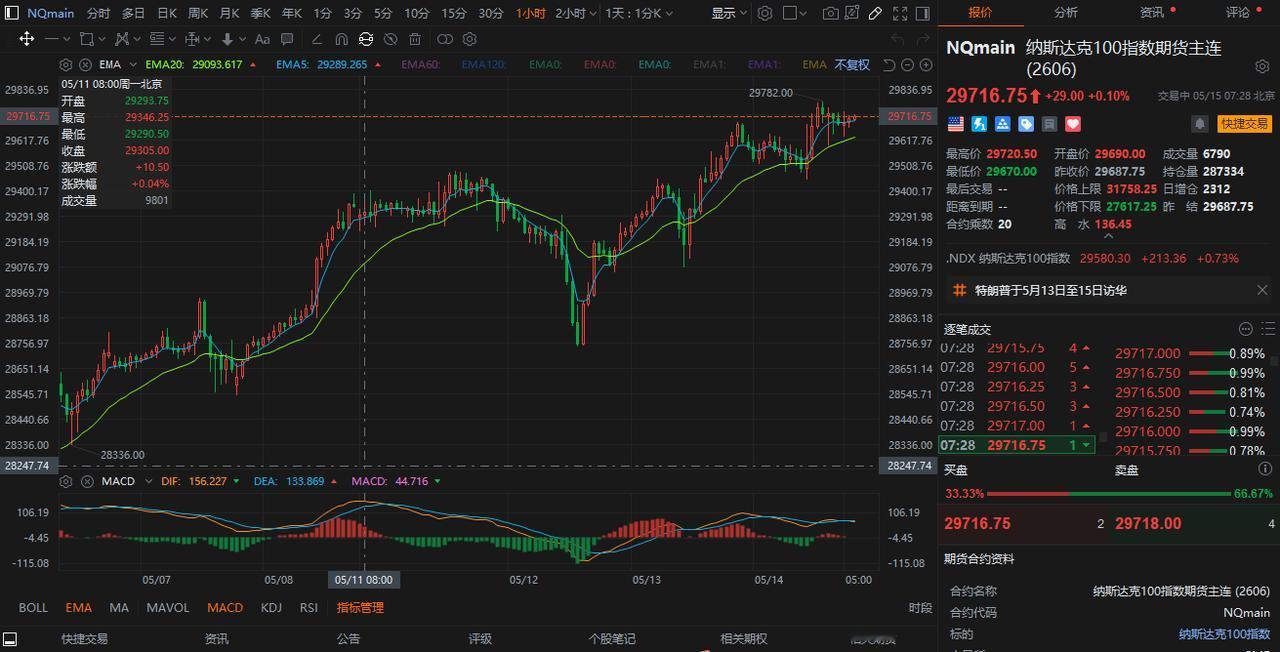The height and width of the screenshot is (652, 1280).
Task: Activate the magnet snap drawing mode
Action: click(341, 39)
